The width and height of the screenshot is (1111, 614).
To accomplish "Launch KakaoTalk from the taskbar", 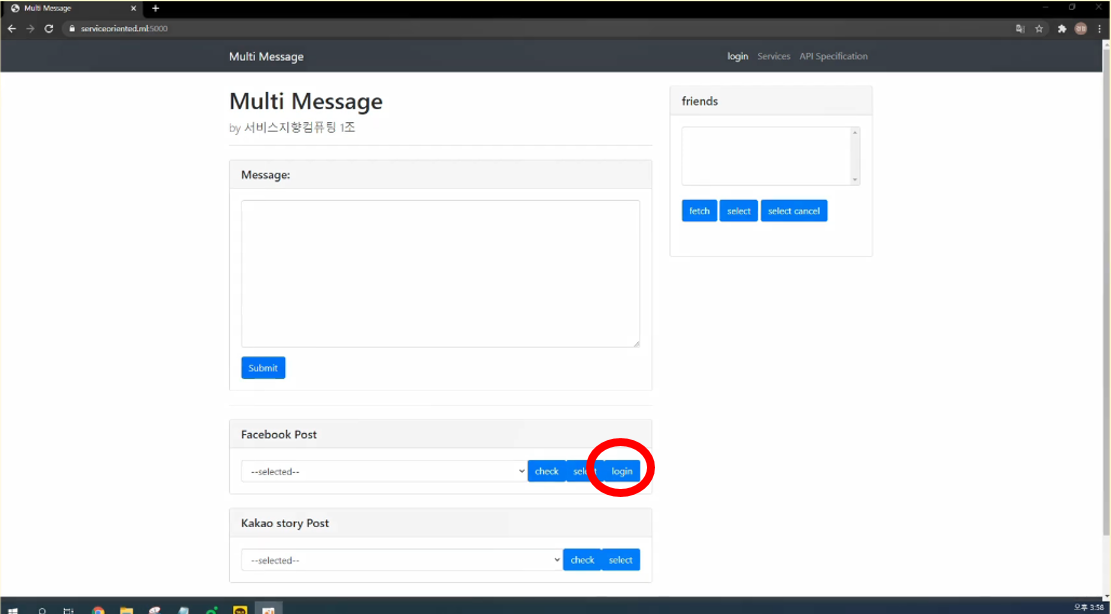I will pyautogui.click(x=238, y=608).
